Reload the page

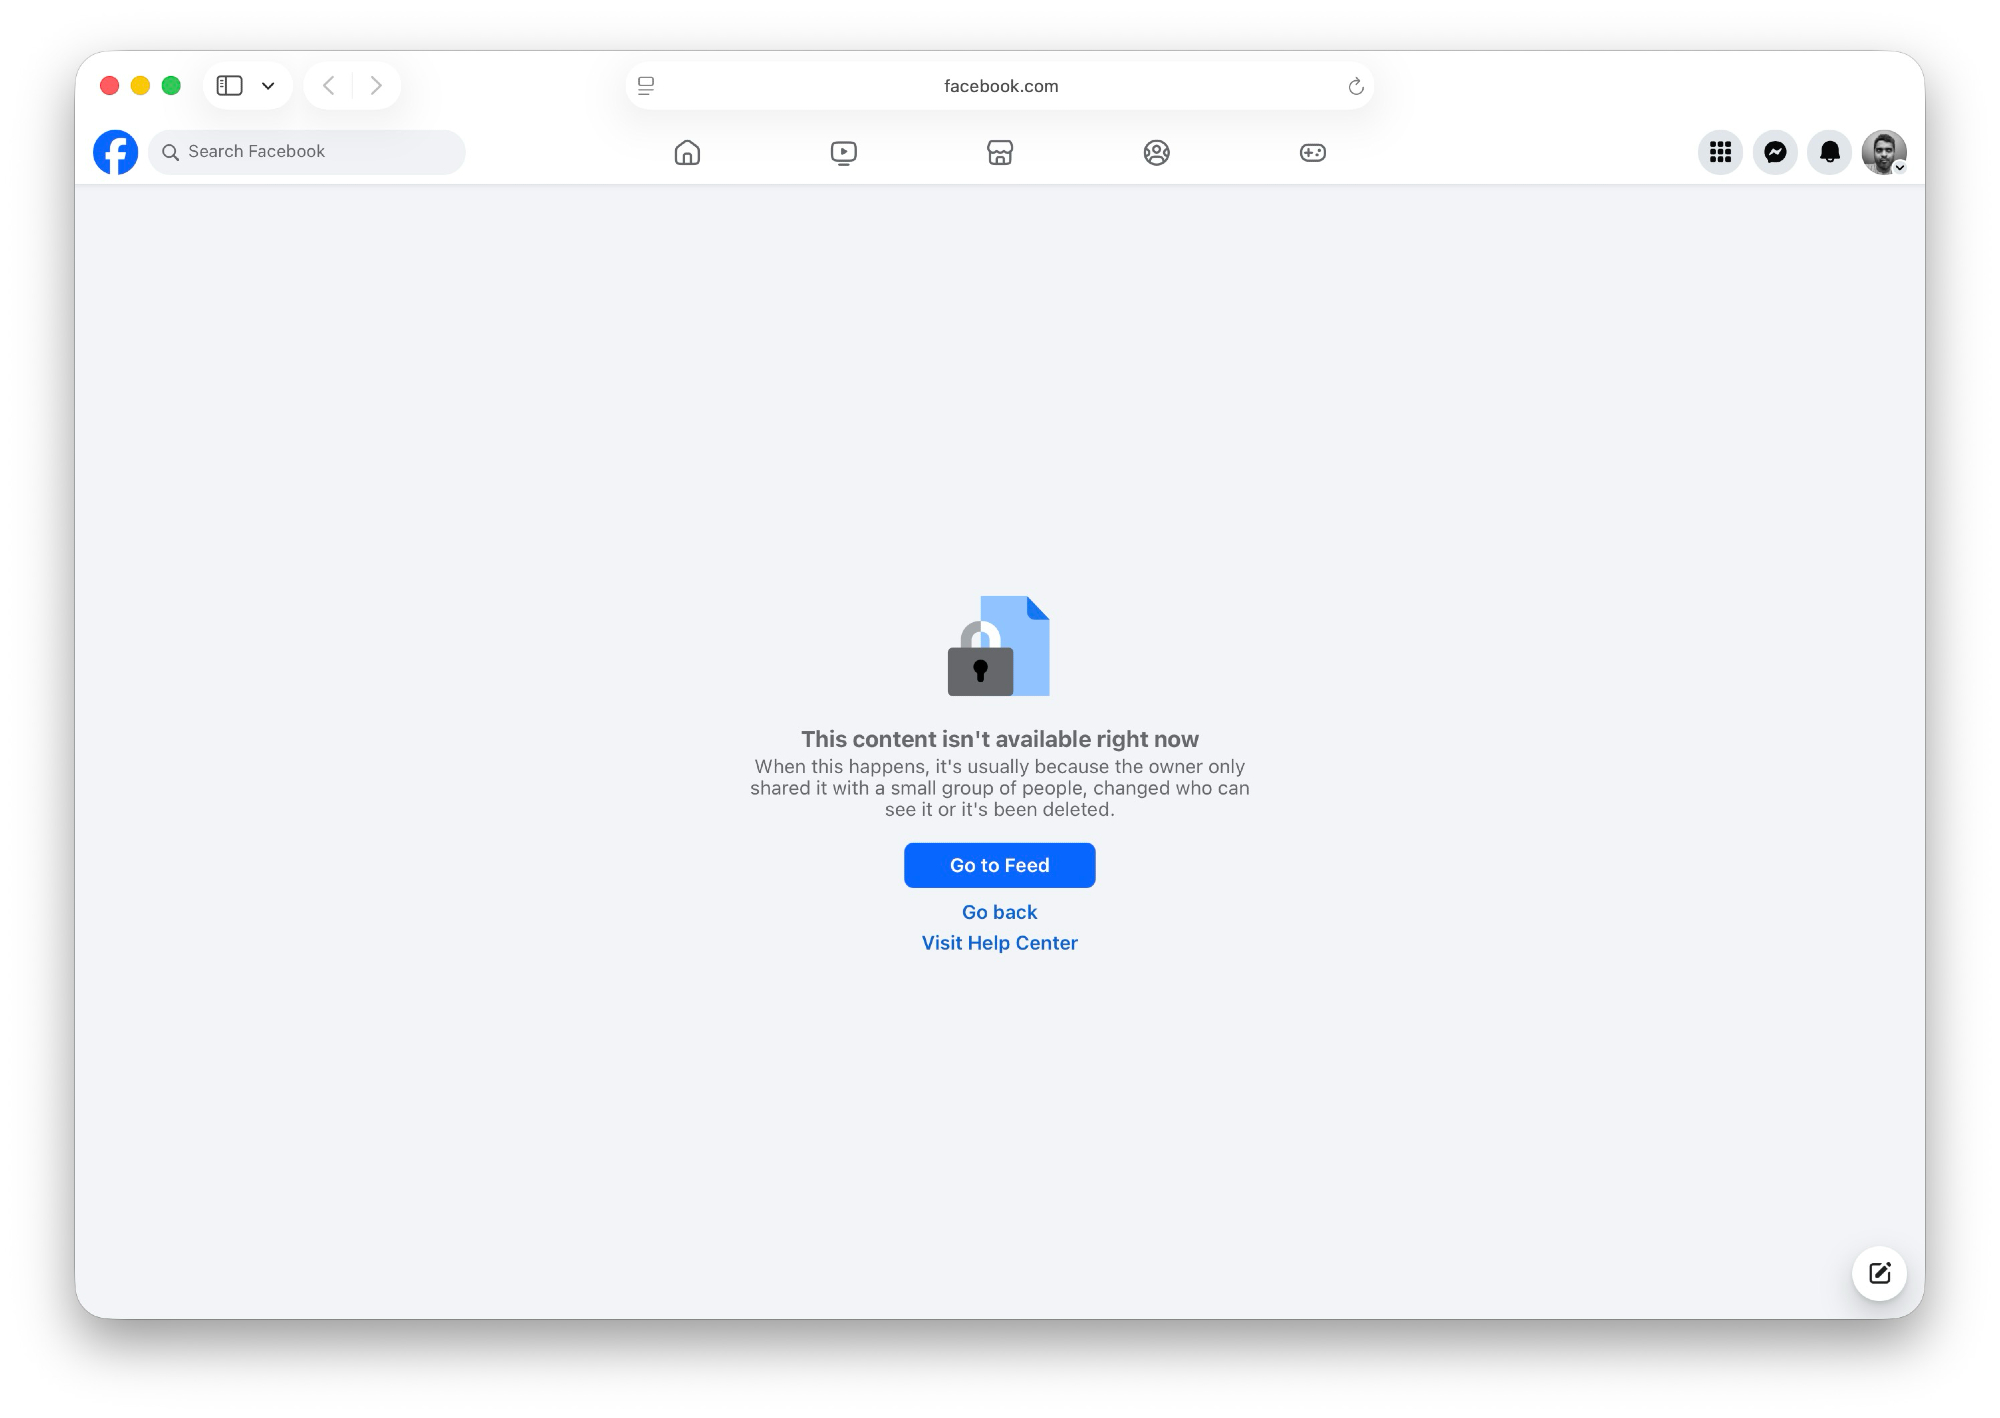coord(1355,86)
